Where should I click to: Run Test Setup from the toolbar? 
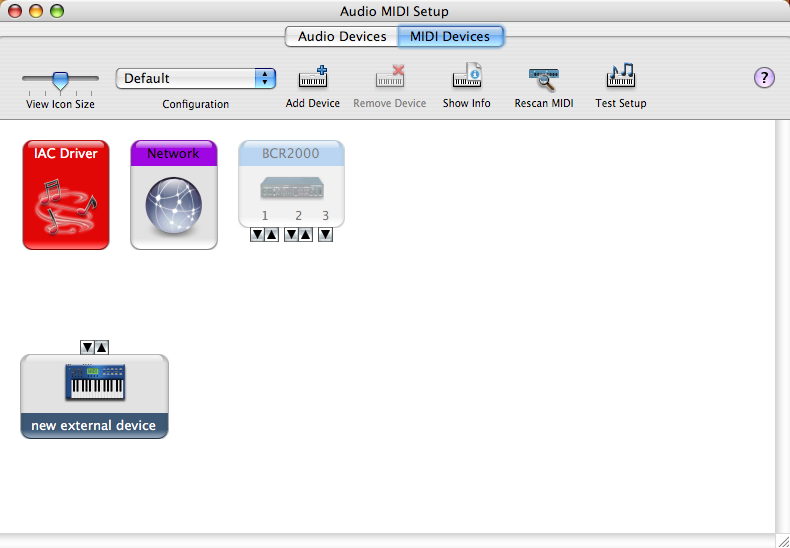(x=621, y=76)
